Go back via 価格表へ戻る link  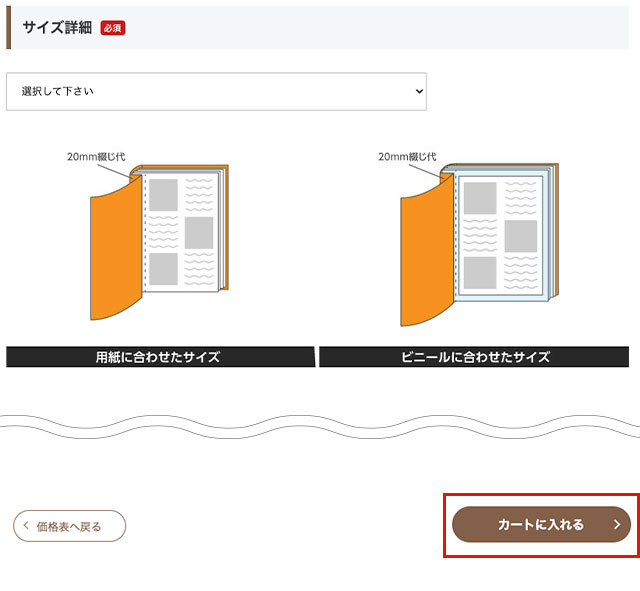(69, 526)
